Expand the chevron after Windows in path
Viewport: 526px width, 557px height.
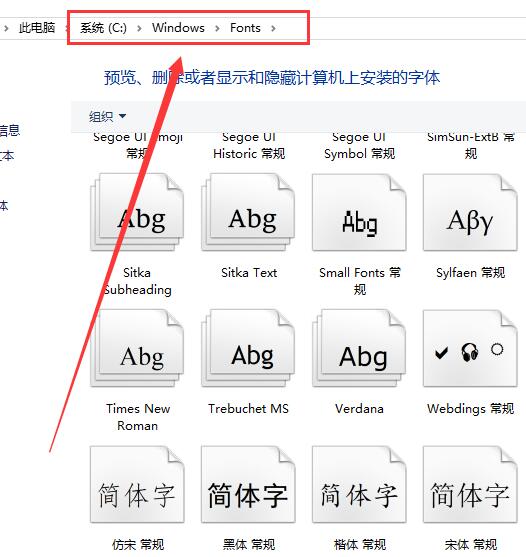point(217,28)
